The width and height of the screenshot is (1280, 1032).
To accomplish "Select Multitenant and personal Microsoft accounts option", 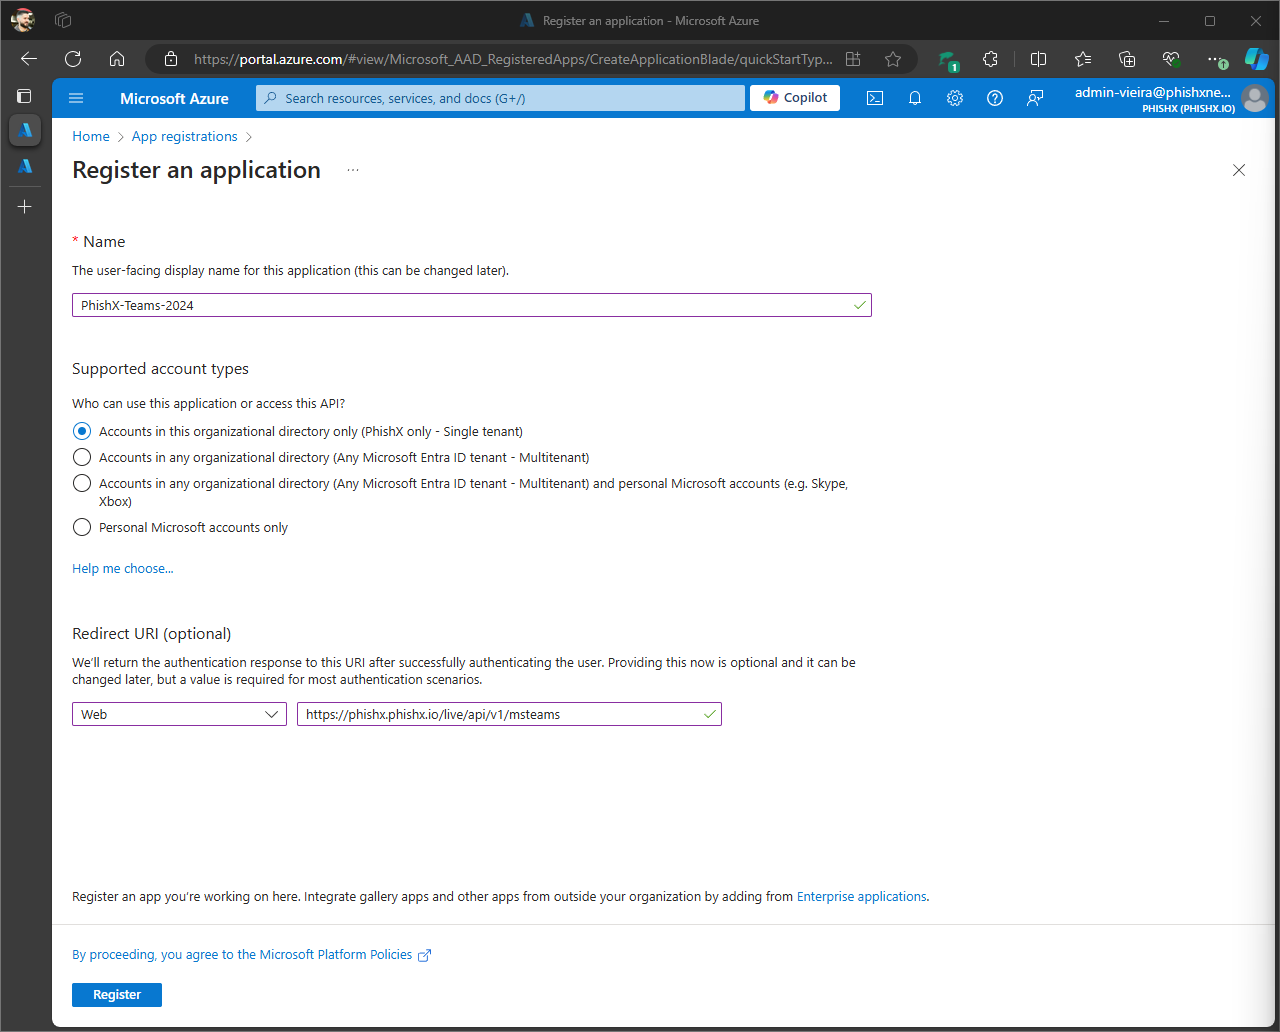I will pyautogui.click(x=82, y=483).
